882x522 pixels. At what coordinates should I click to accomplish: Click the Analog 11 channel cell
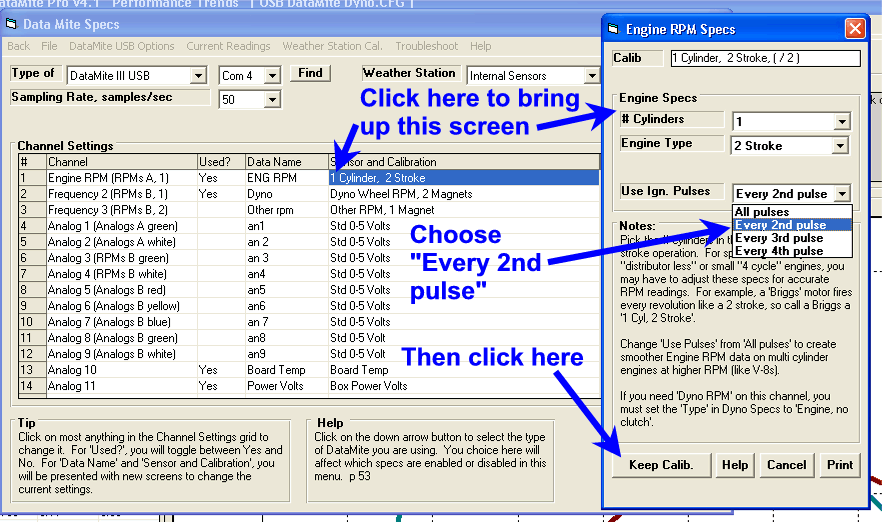click(122, 386)
